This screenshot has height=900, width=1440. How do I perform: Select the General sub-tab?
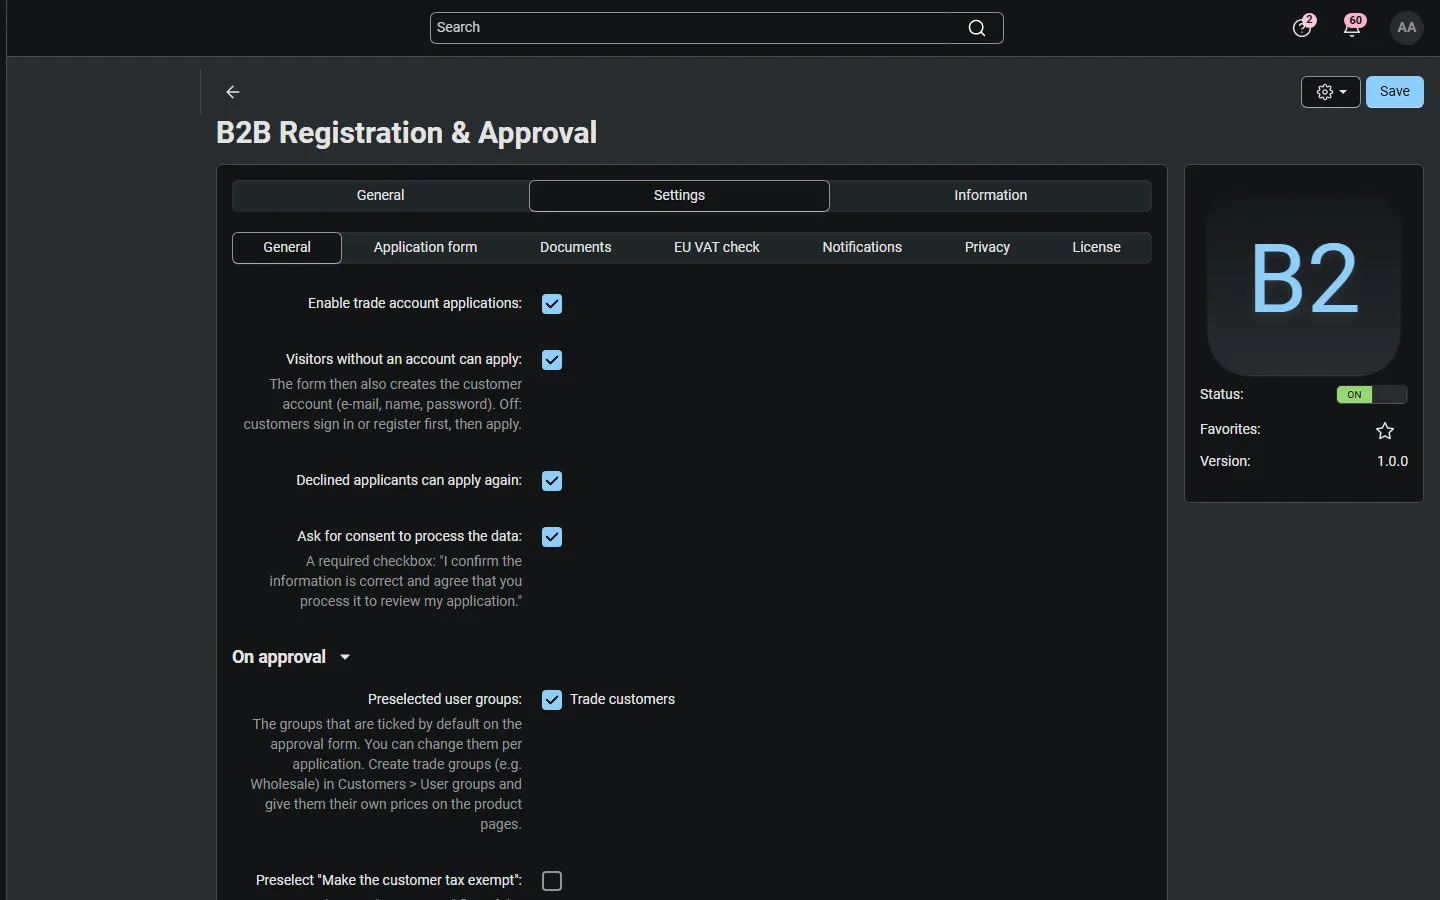[x=287, y=248]
